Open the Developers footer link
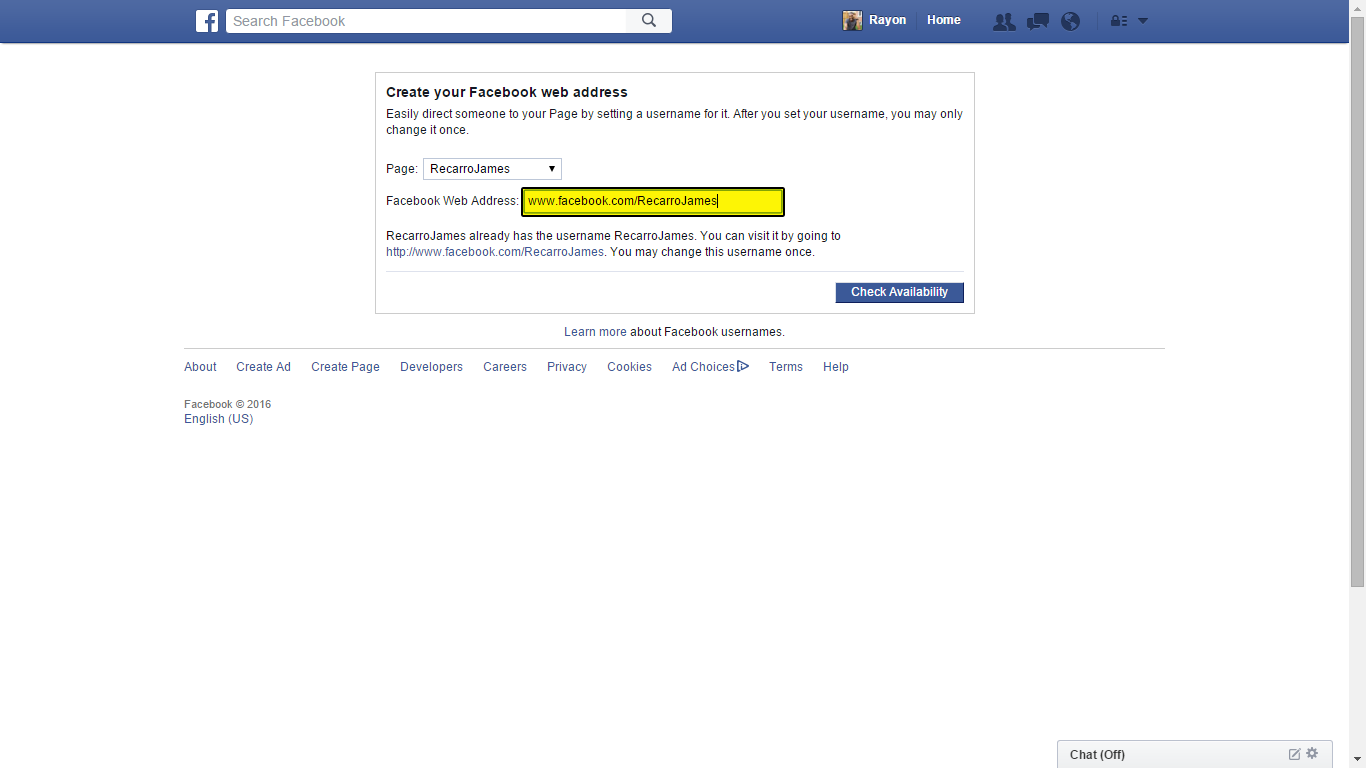The height and width of the screenshot is (768, 1366). (x=431, y=367)
